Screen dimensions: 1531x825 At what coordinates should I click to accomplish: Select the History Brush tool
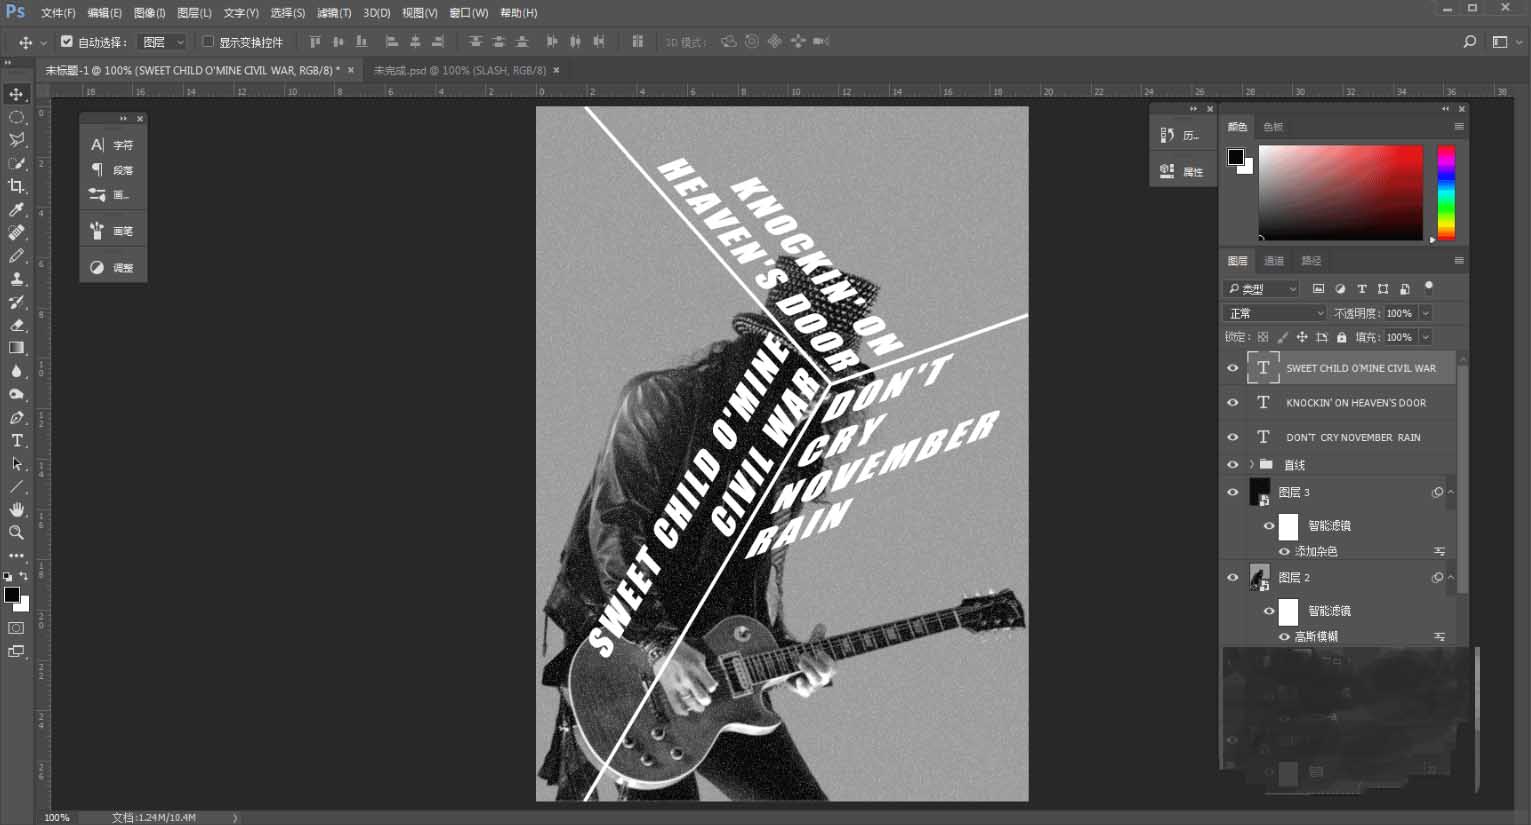16,302
